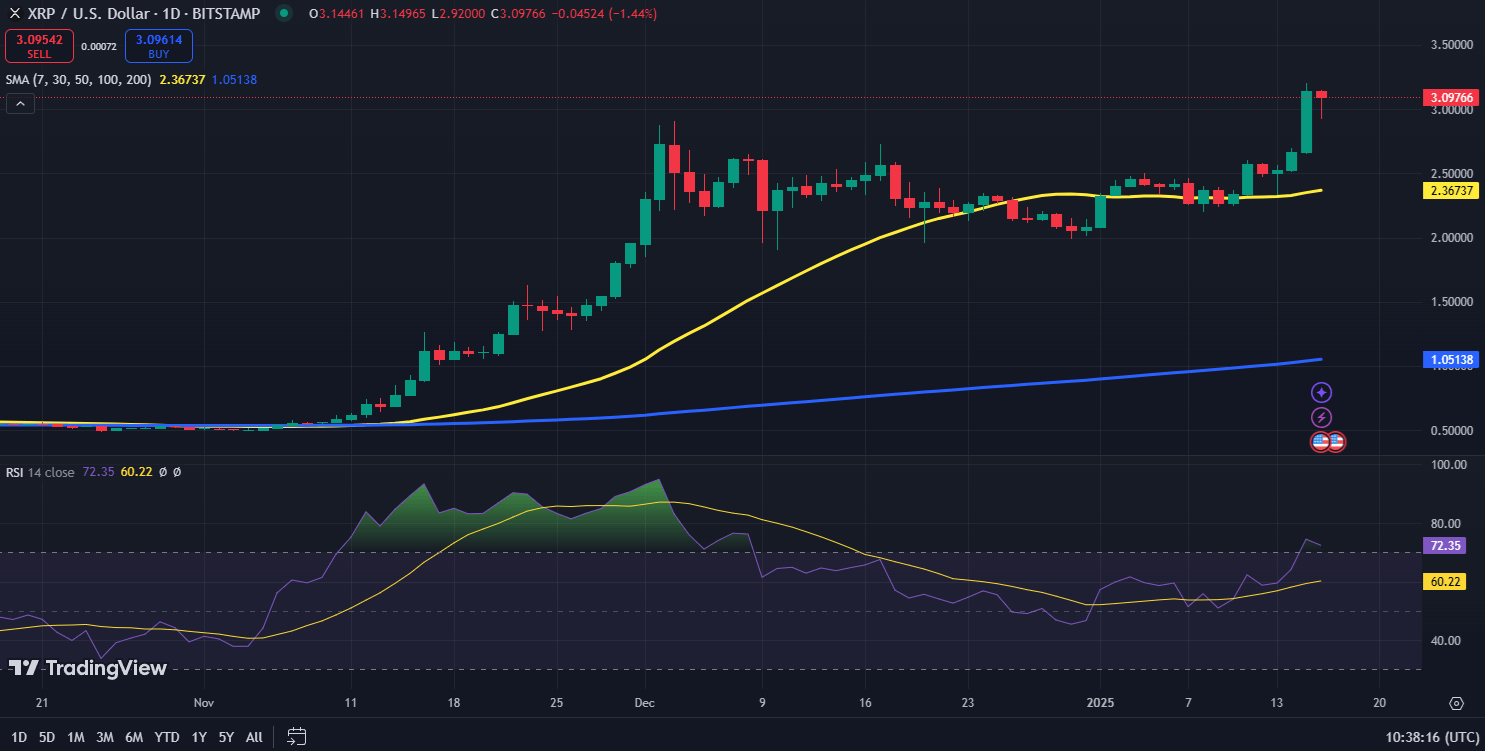Open the XRP / U.S. Dollar symbol title
Image resolution: width=1485 pixels, height=751 pixels.
point(142,13)
